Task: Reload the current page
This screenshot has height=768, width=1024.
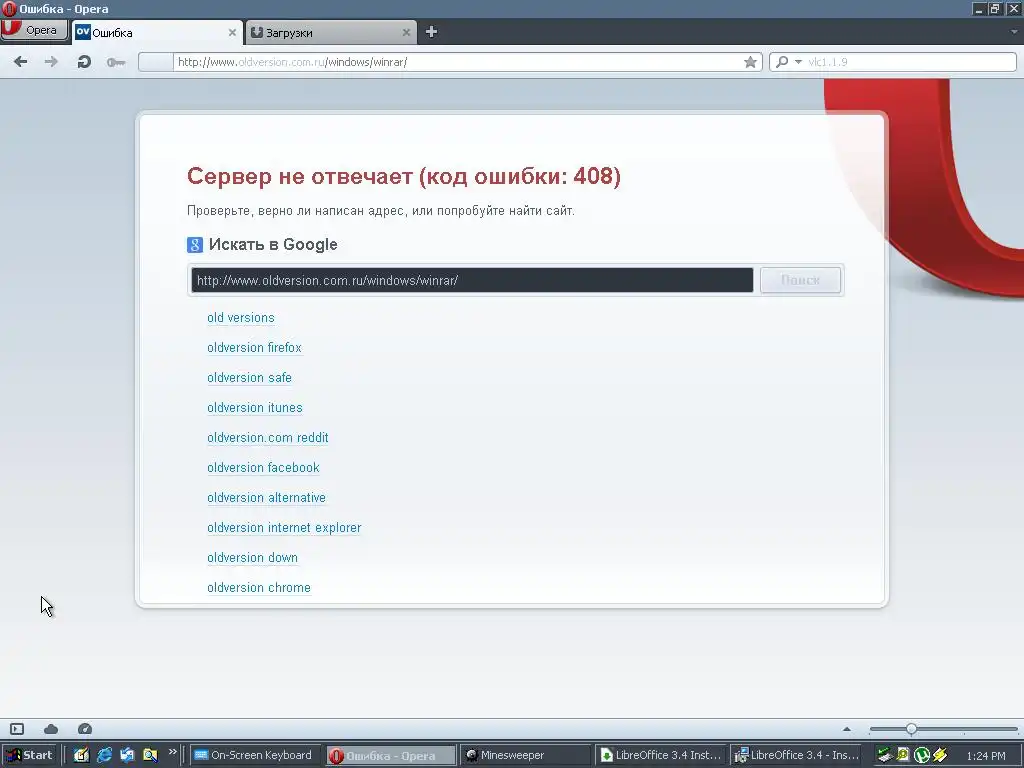Action: (x=84, y=62)
